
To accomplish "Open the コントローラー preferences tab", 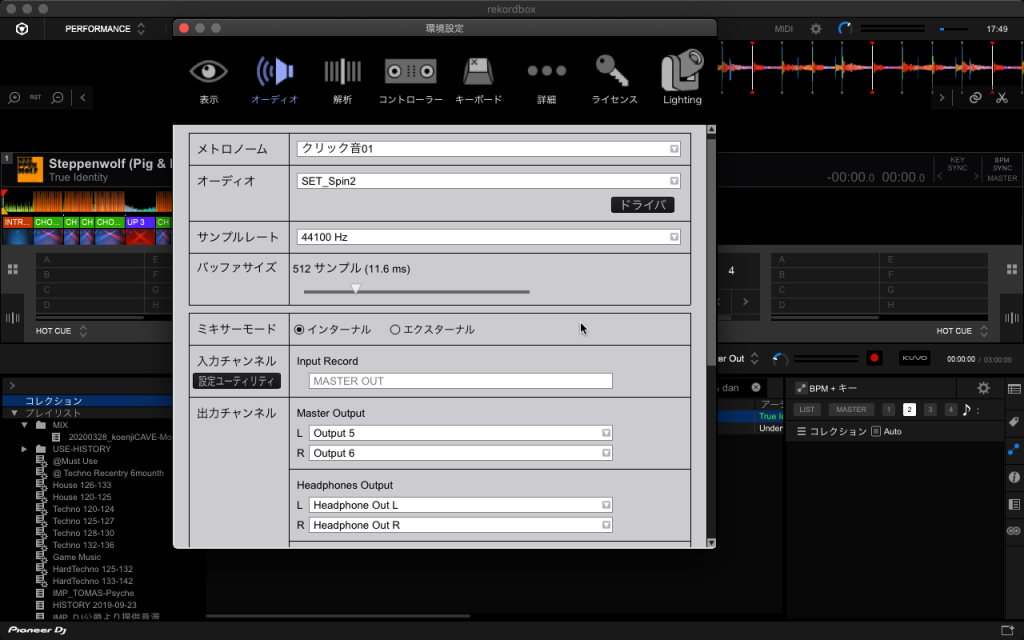I will point(410,81).
